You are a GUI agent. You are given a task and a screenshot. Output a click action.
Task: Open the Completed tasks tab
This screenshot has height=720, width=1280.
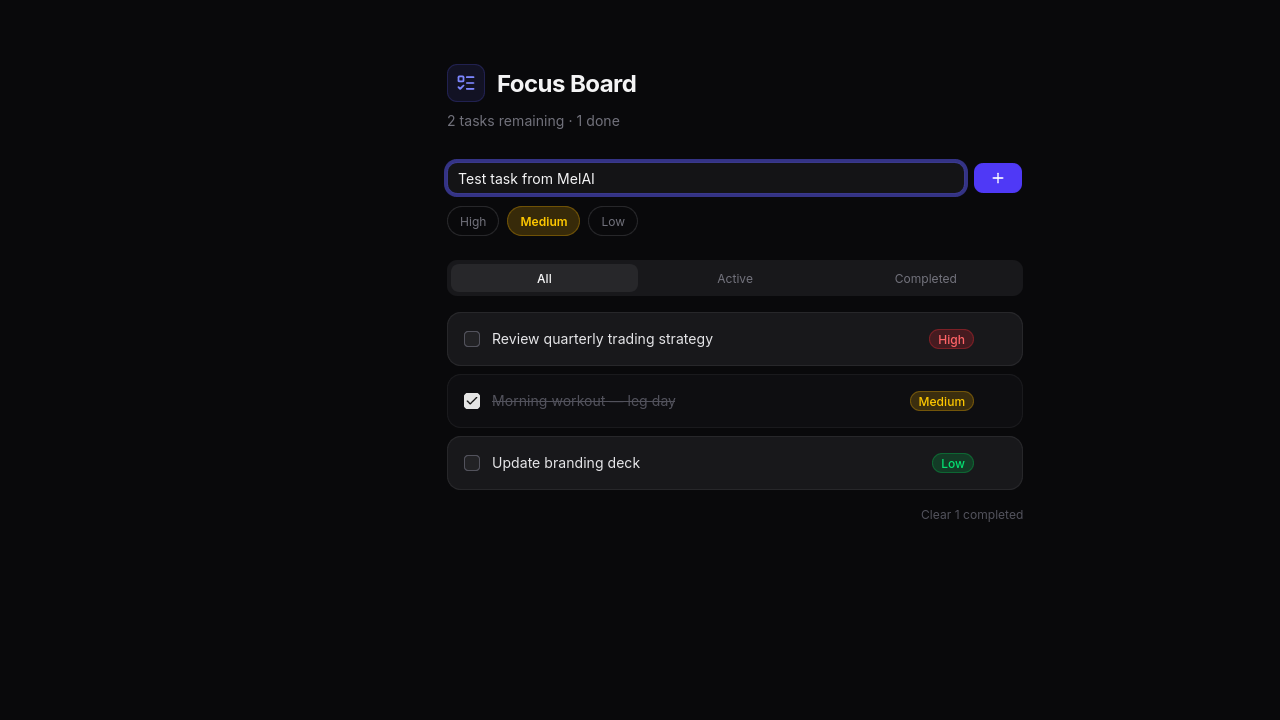pos(925,278)
